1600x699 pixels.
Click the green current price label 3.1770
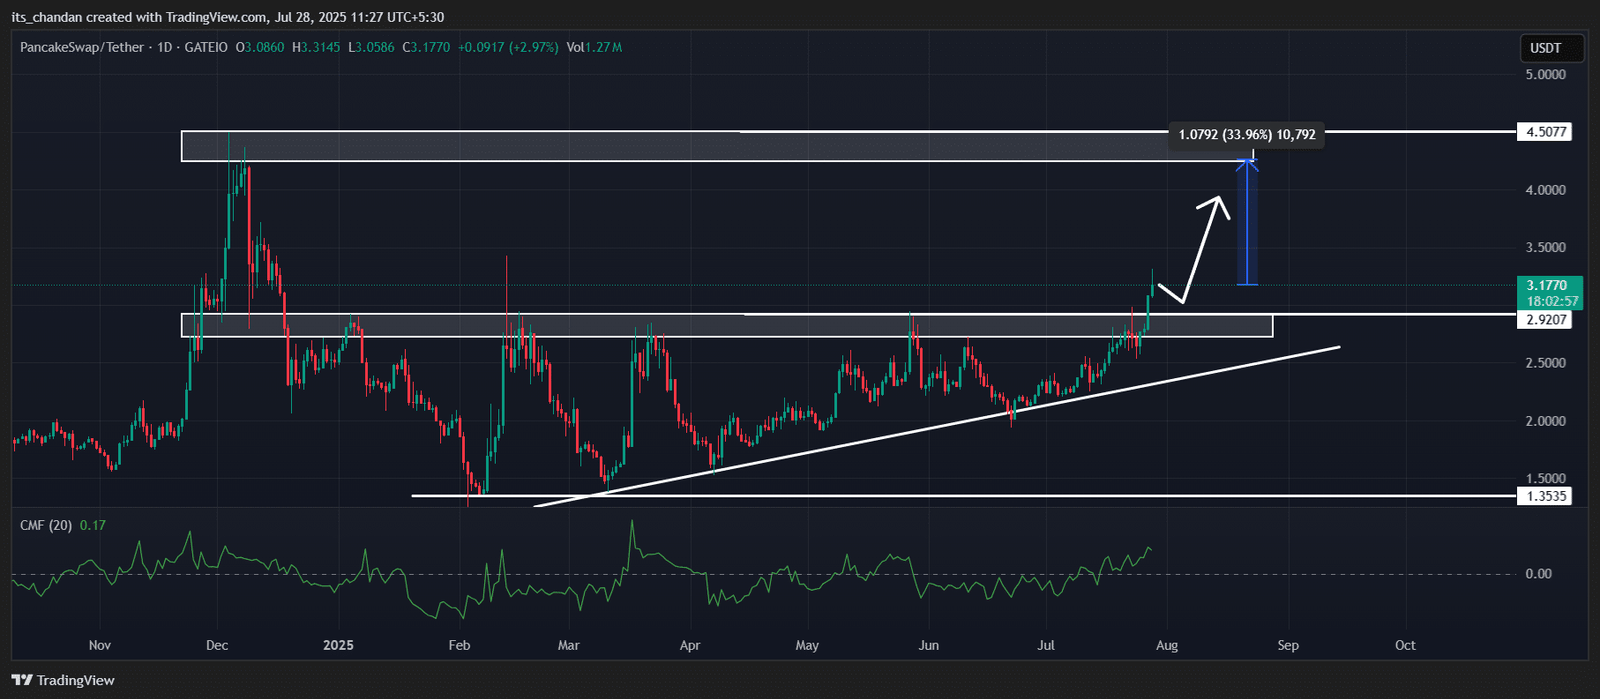click(1549, 286)
